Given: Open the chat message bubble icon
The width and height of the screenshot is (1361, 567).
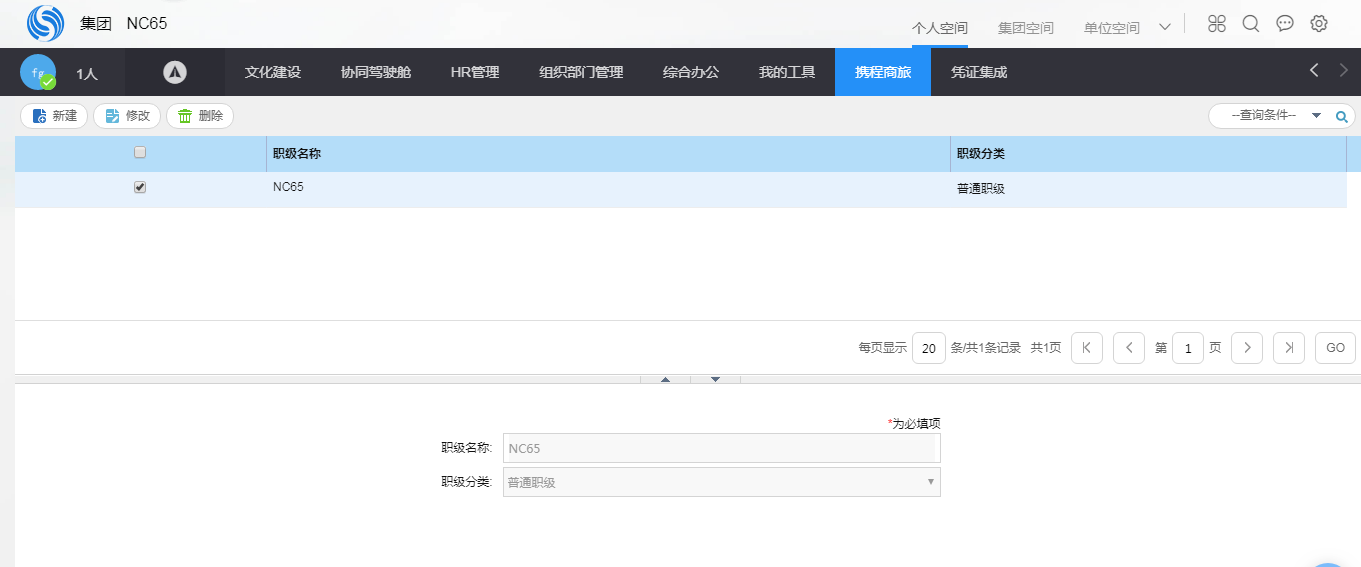Looking at the screenshot, I should pos(1285,24).
